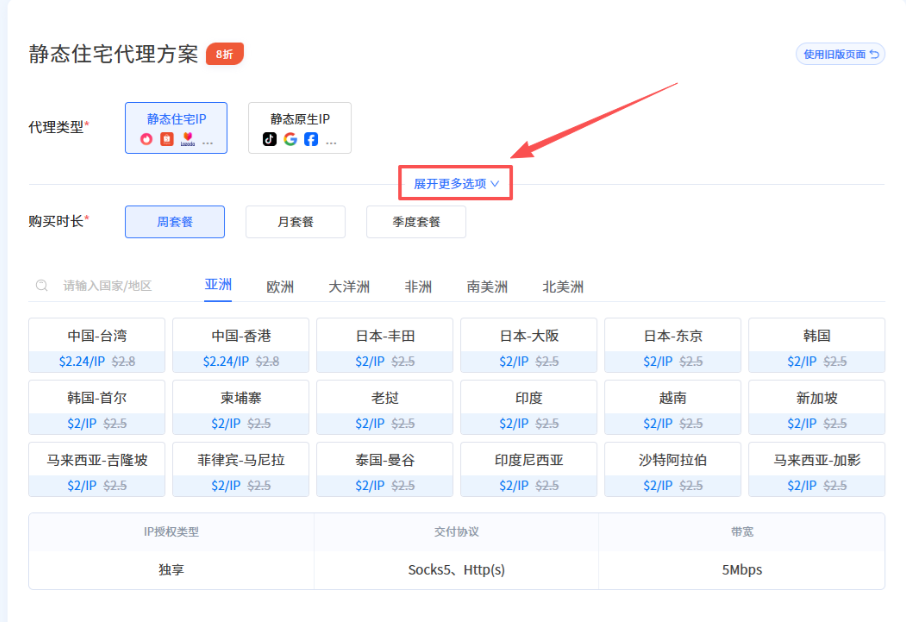Screen dimensions: 906x622
Task: Choose the 月套餐 monthly plan
Action: 295,221
